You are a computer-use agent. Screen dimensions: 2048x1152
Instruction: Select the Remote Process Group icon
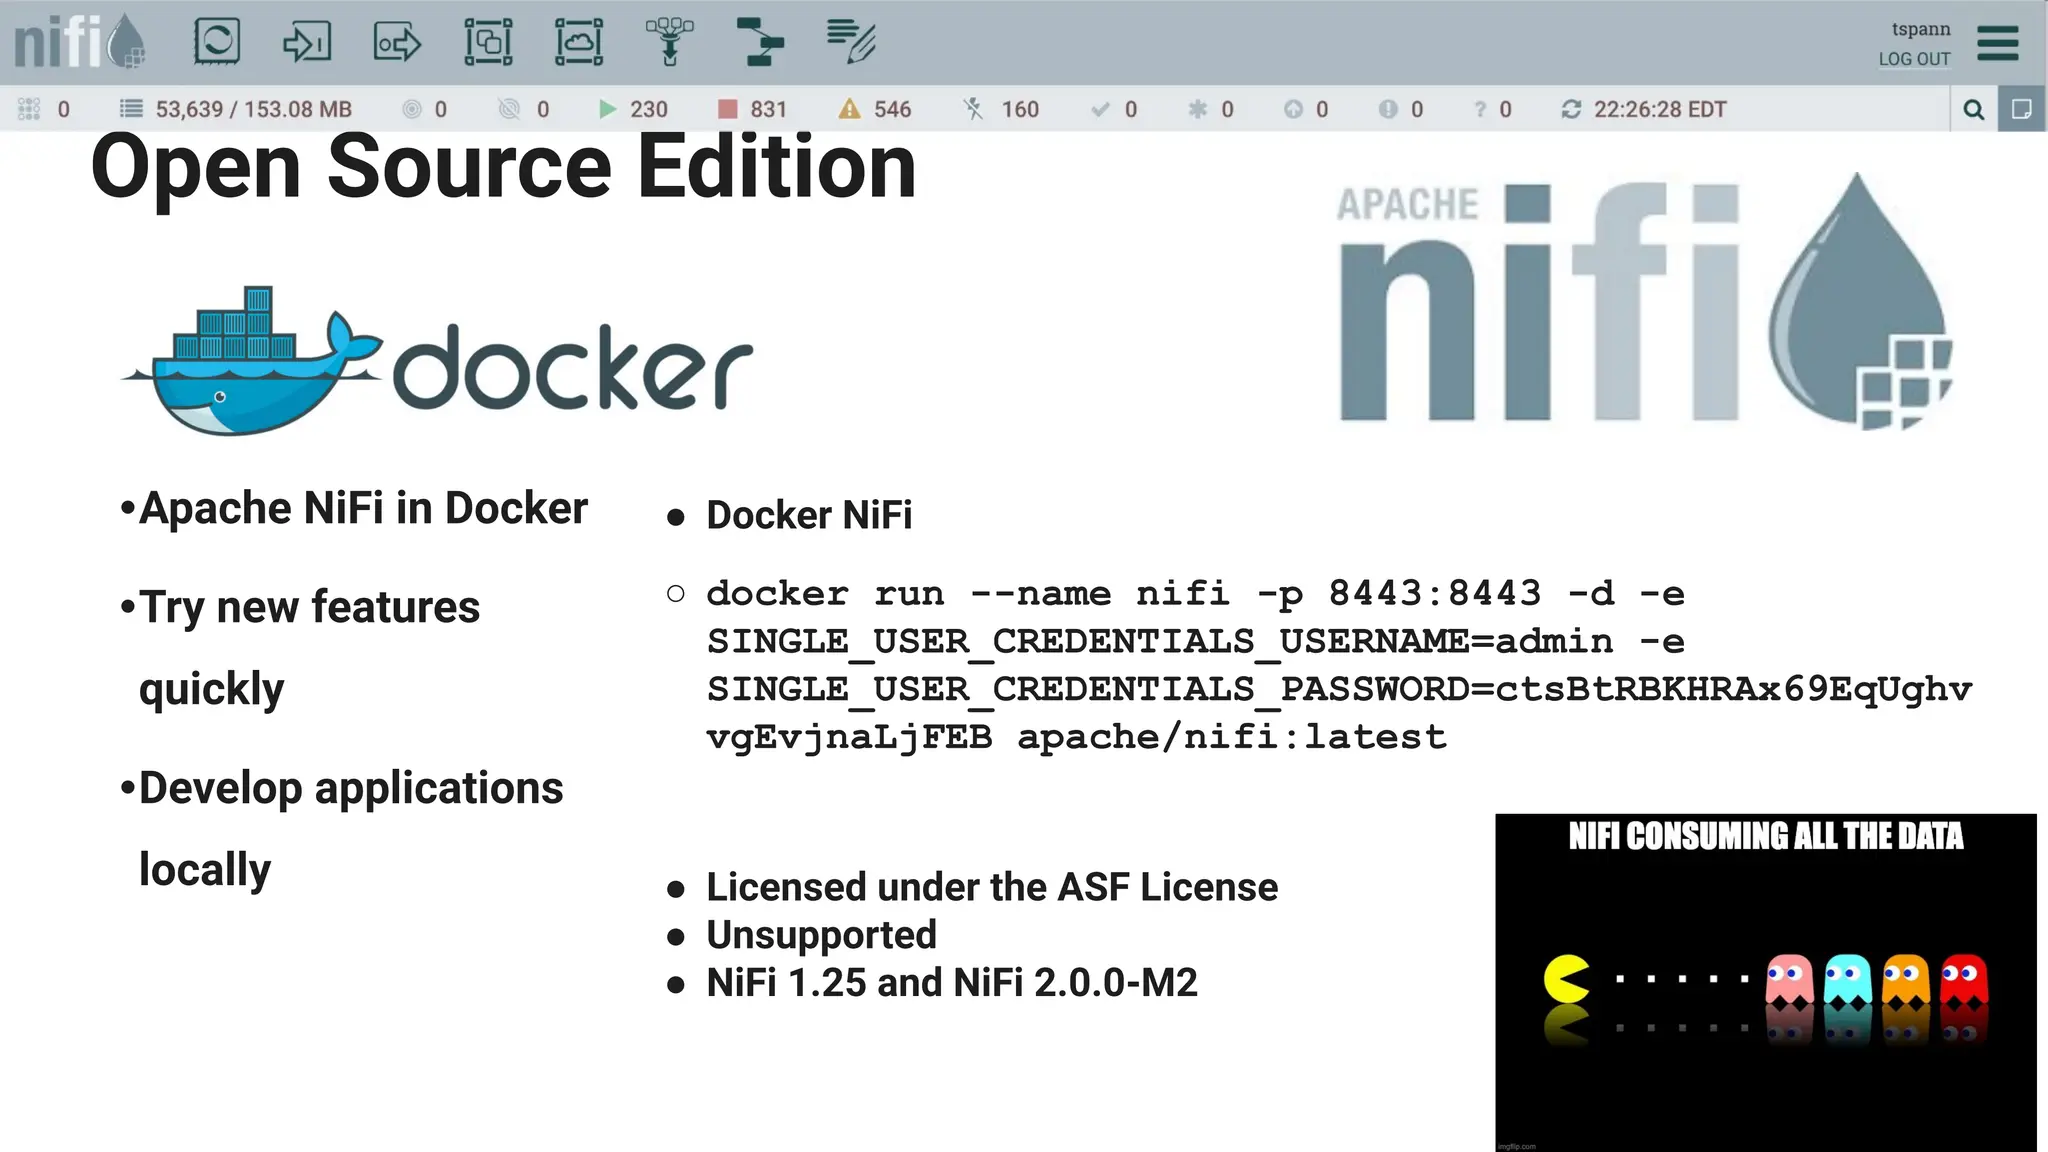(579, 42)
